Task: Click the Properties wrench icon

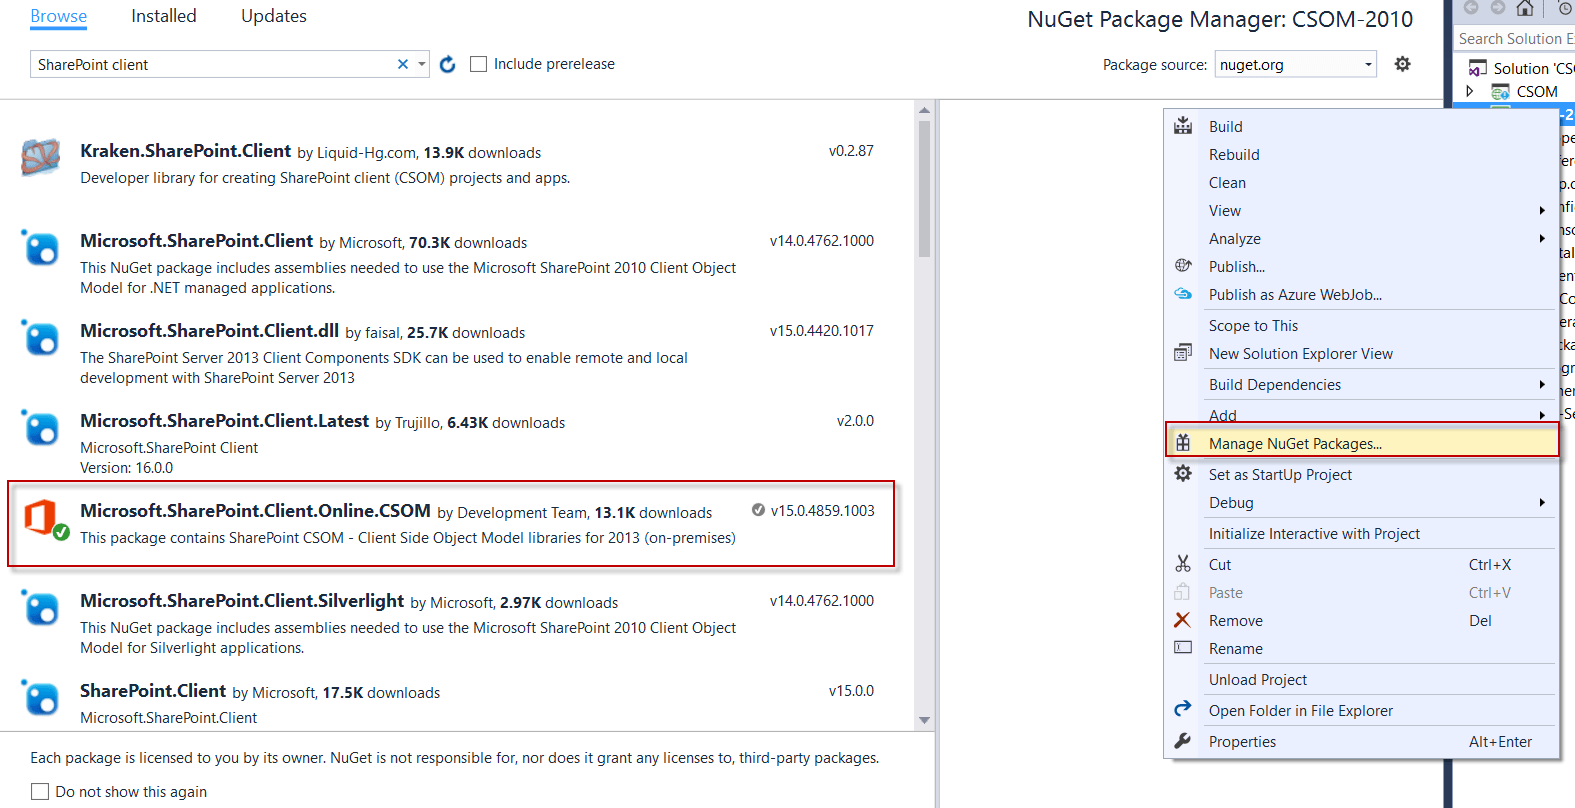Action: 1183,741
